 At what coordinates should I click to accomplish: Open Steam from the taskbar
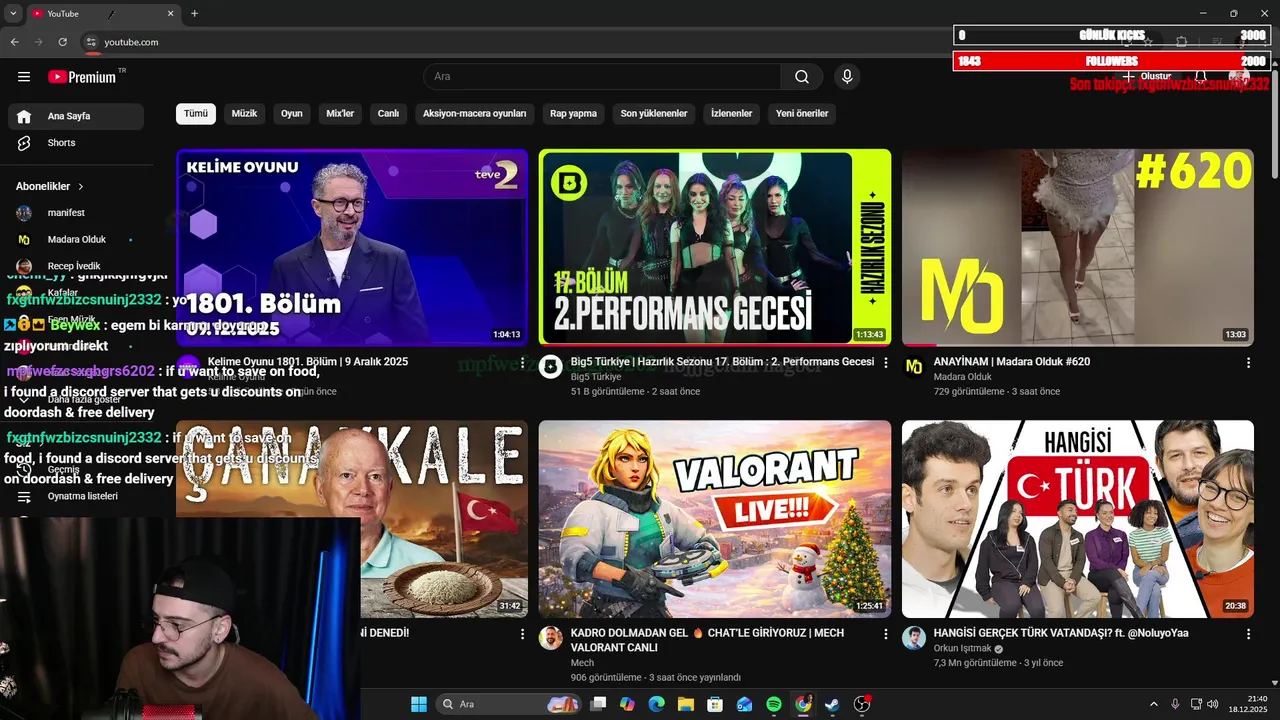point(832,704)
